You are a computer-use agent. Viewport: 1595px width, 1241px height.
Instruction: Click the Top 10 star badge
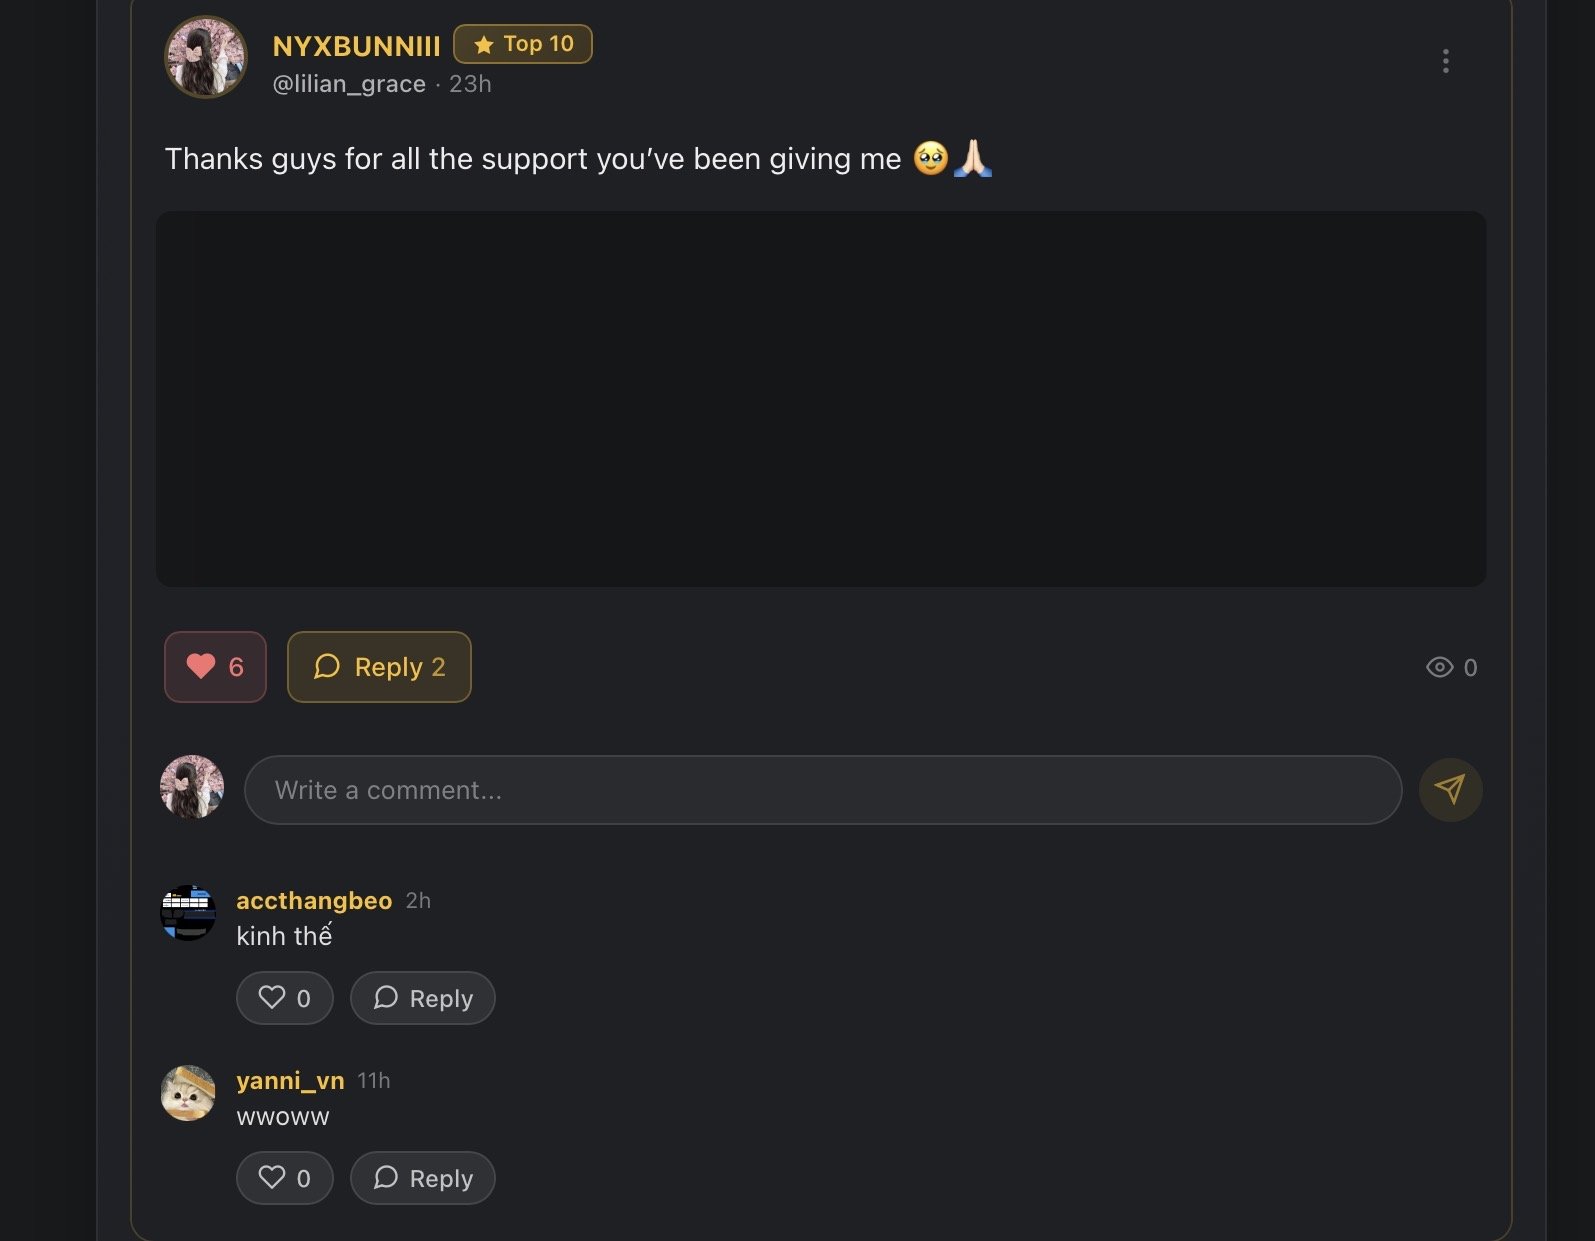pyautogui.click(x=523, y=44)
